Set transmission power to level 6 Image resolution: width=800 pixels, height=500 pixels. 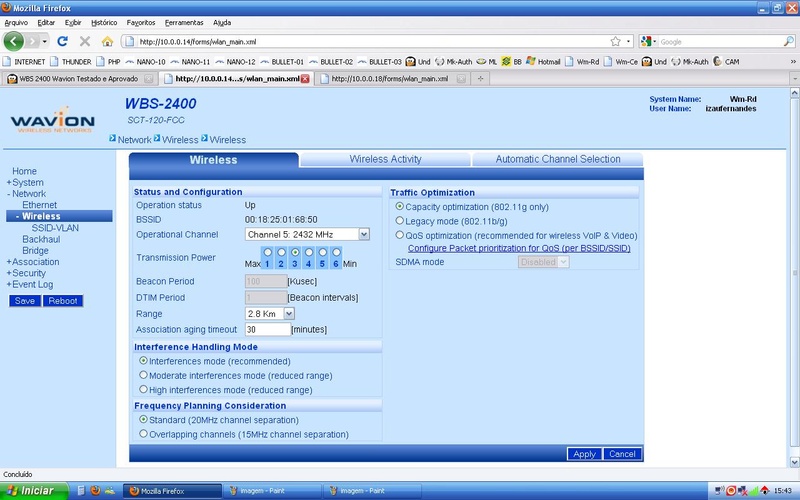pos(336,252)
